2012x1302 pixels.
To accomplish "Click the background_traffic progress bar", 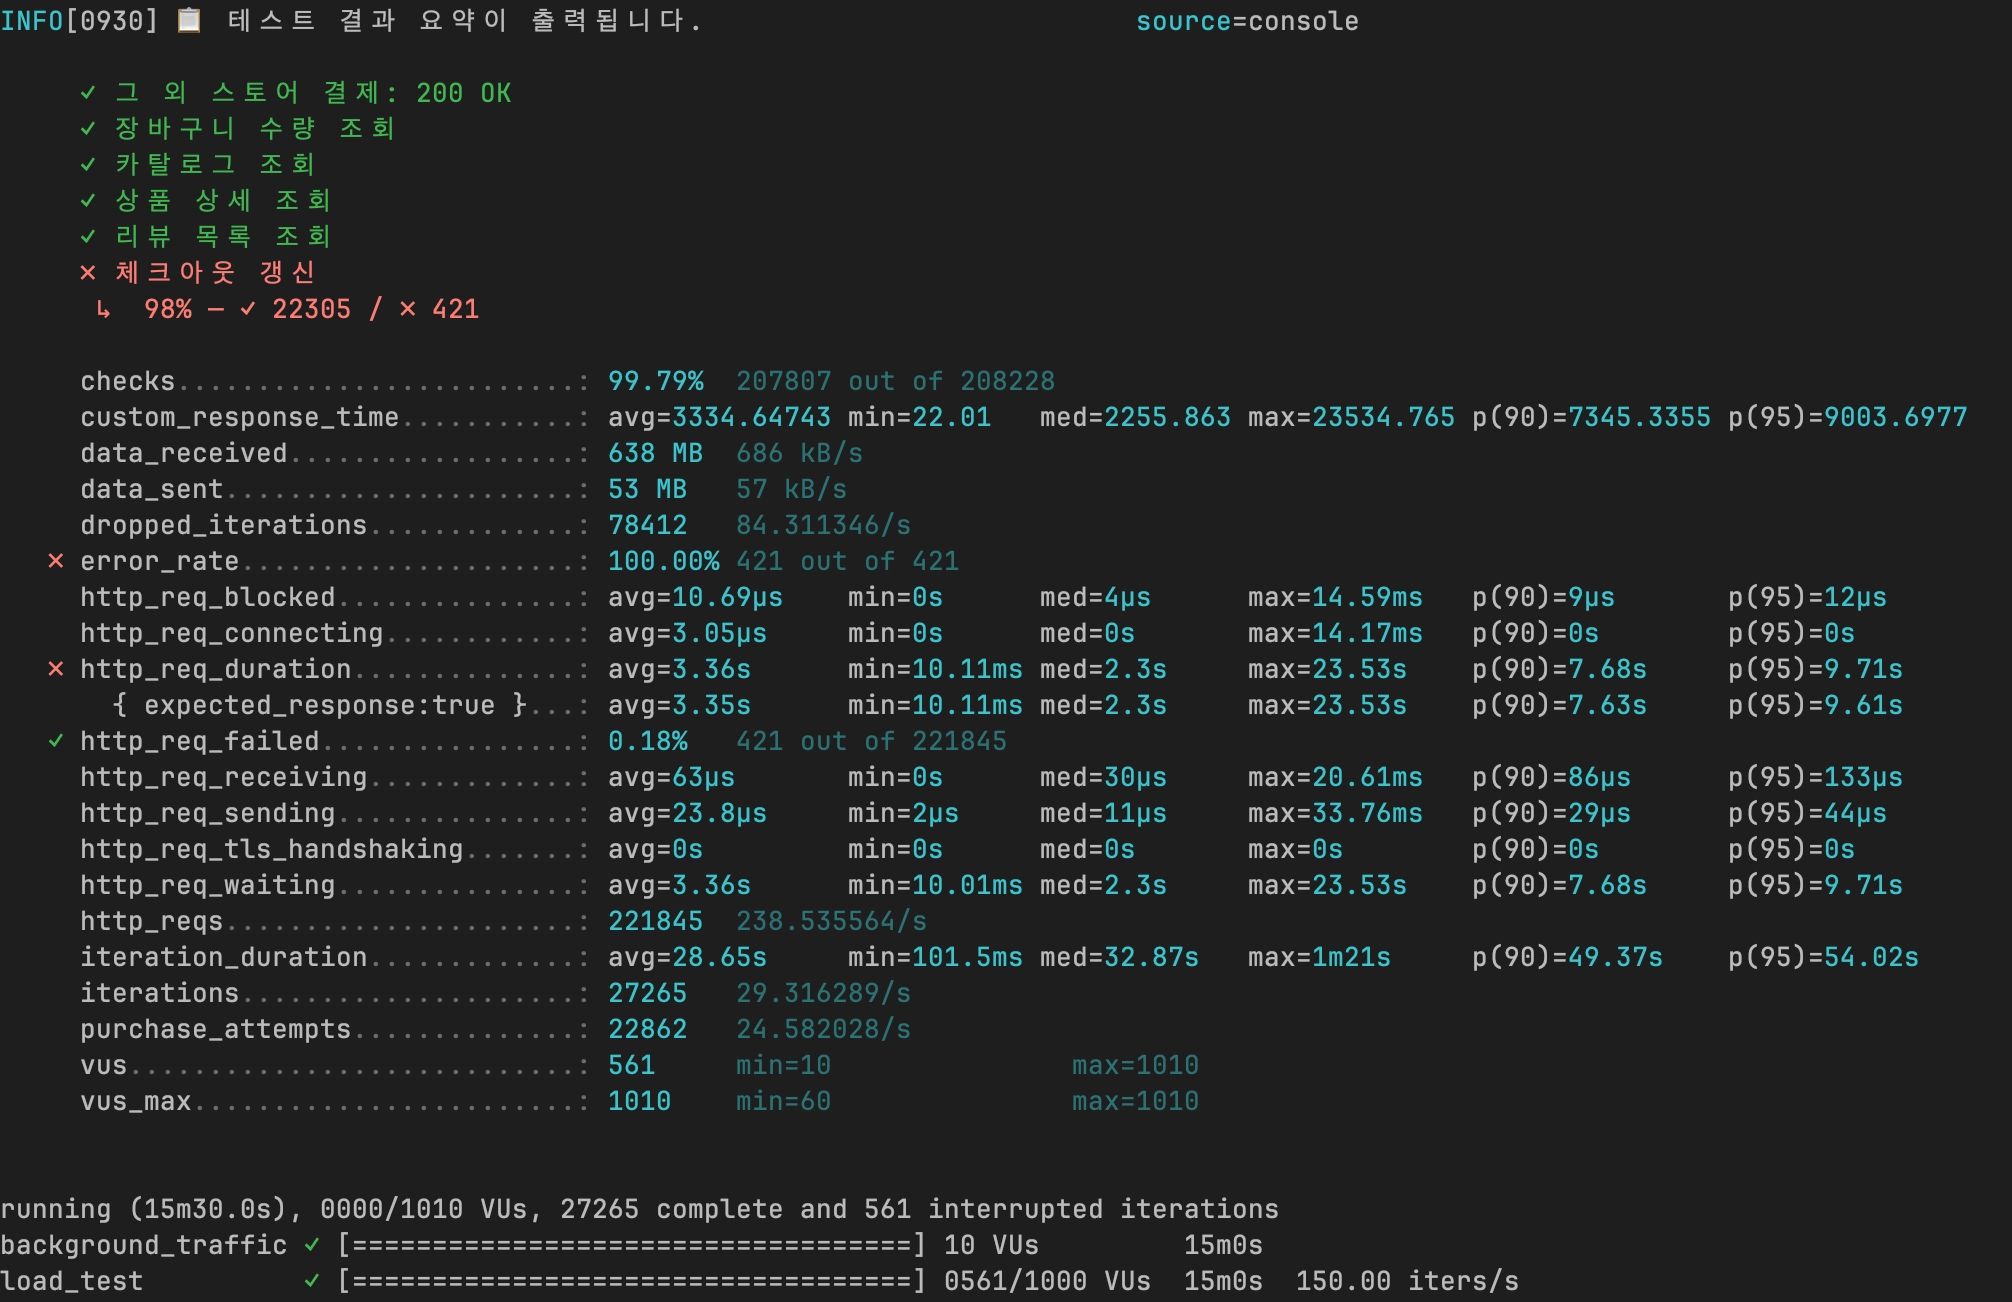I will pyautogui.click(x=632, y=1245).
